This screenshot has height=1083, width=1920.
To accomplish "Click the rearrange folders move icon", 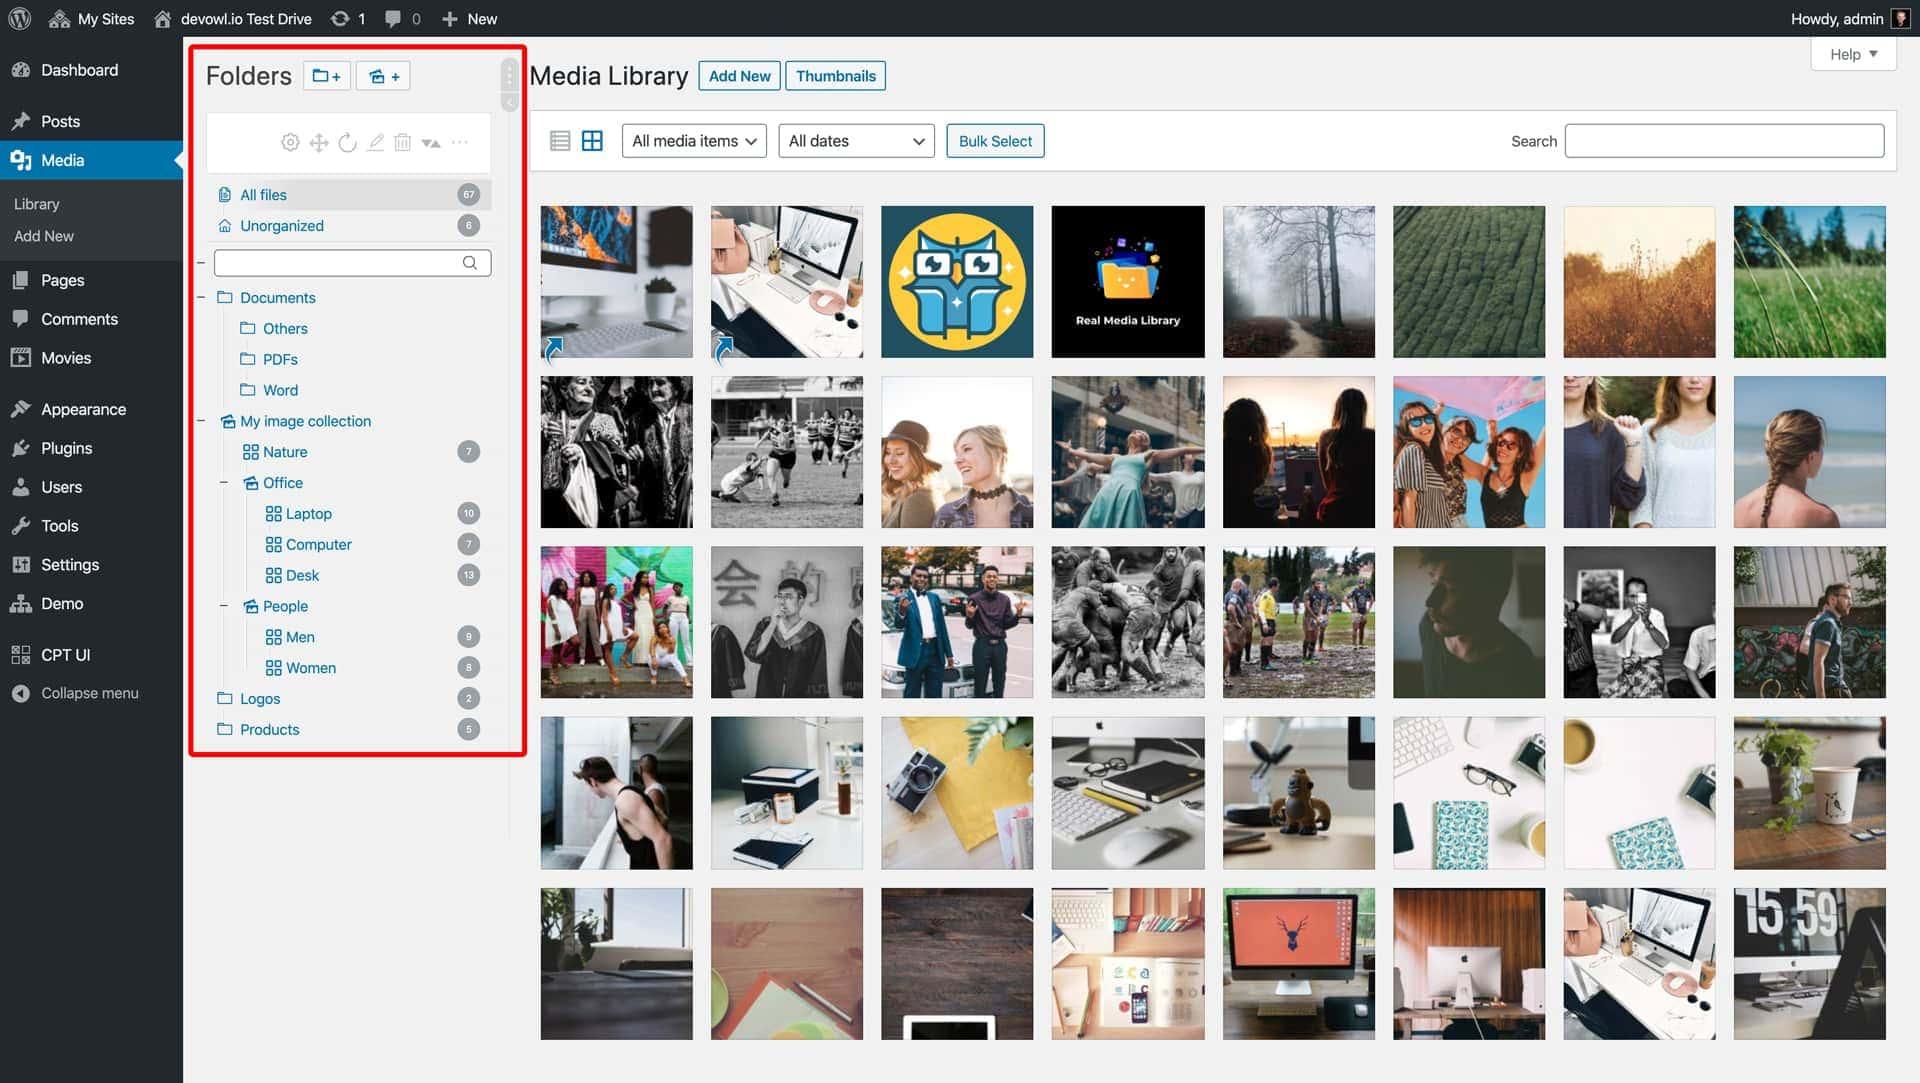I will coord(319,143).
